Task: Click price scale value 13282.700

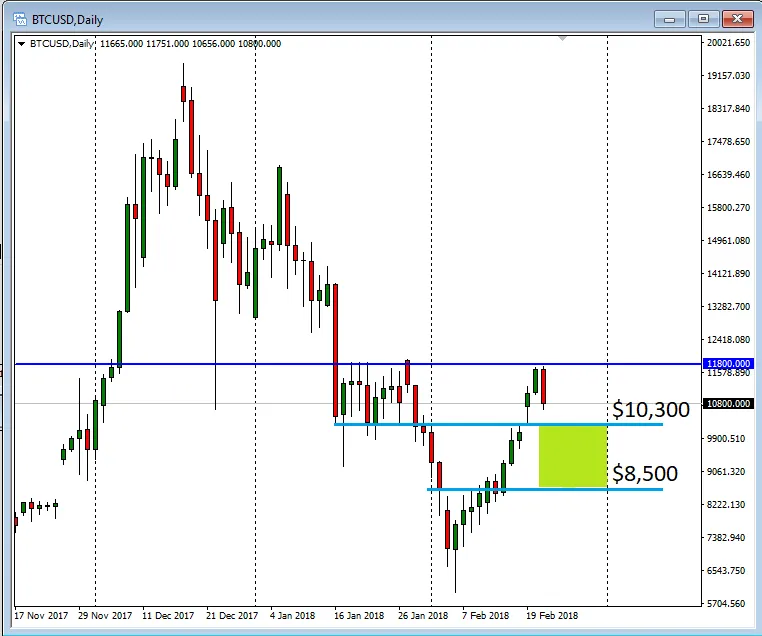Action: click(728, 307)
